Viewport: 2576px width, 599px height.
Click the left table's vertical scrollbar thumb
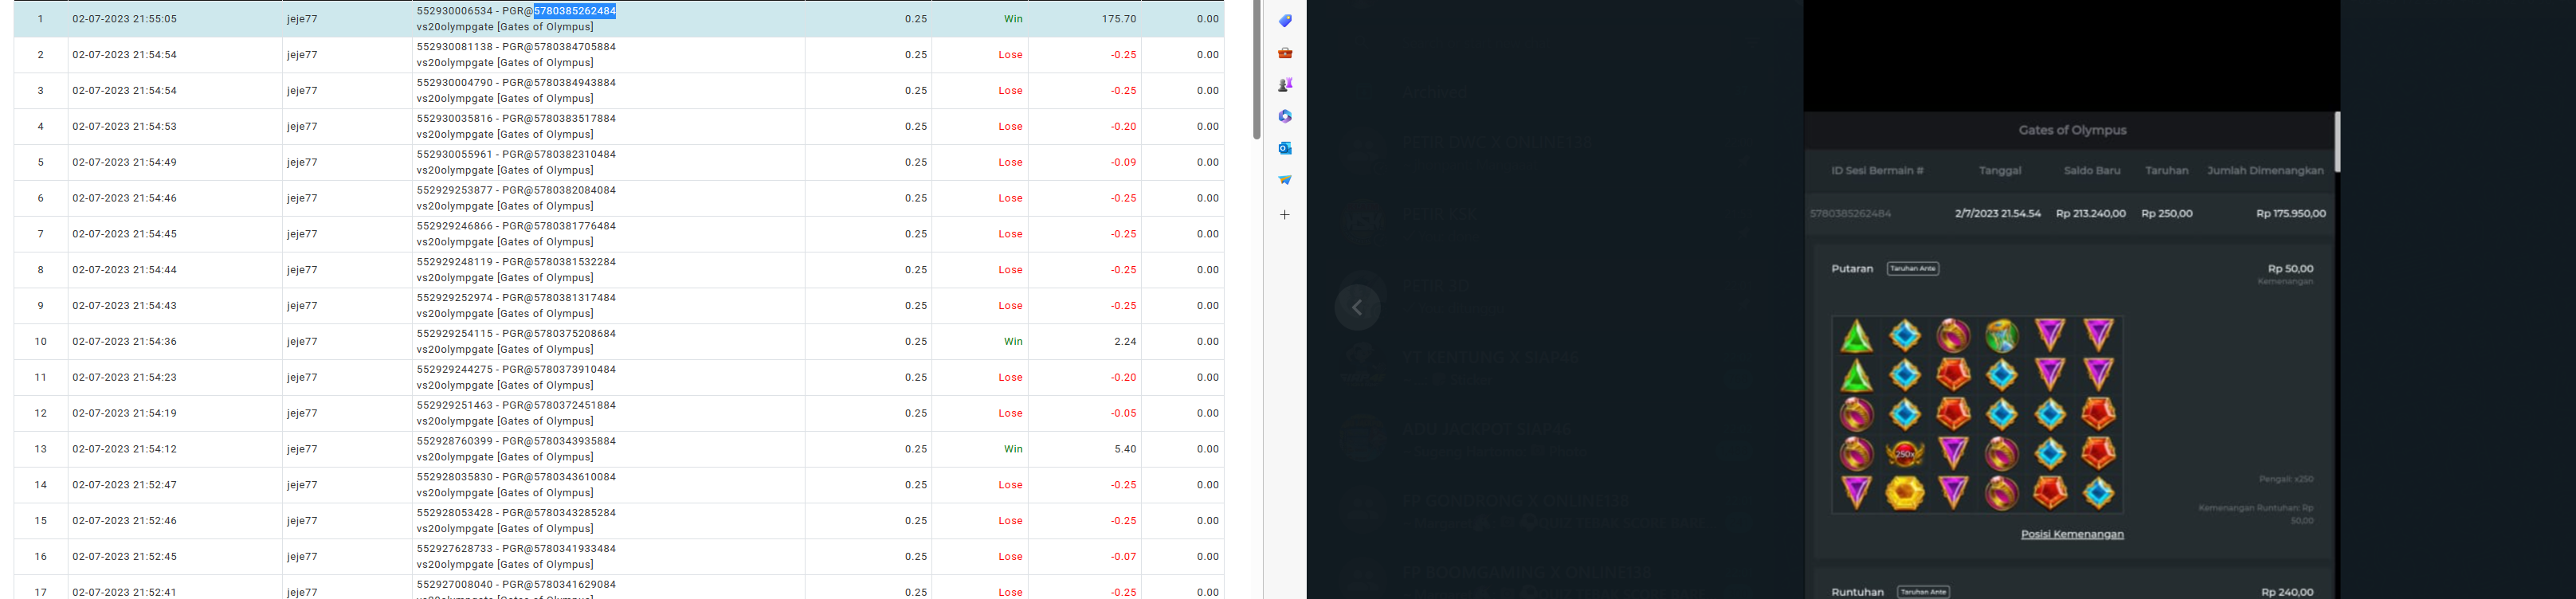pos(1257,70)
